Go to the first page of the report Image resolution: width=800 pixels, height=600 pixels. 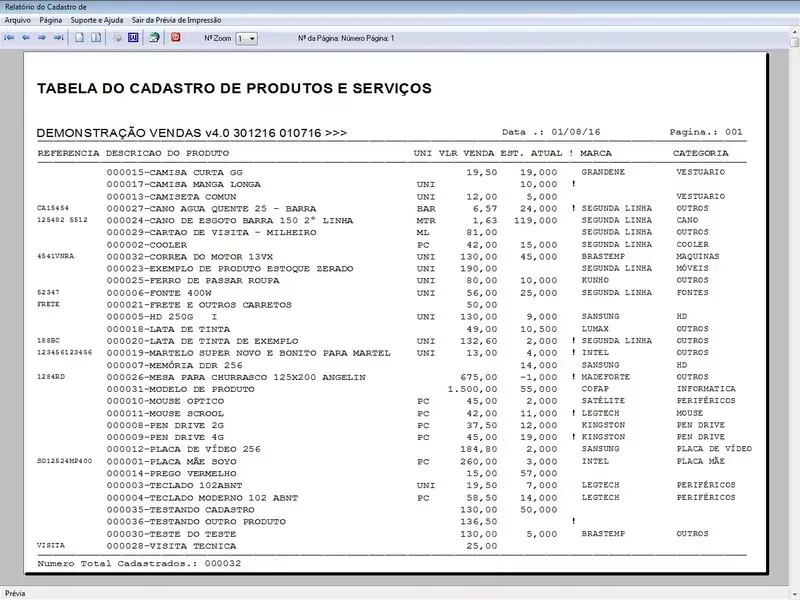[x=10, y=38]
